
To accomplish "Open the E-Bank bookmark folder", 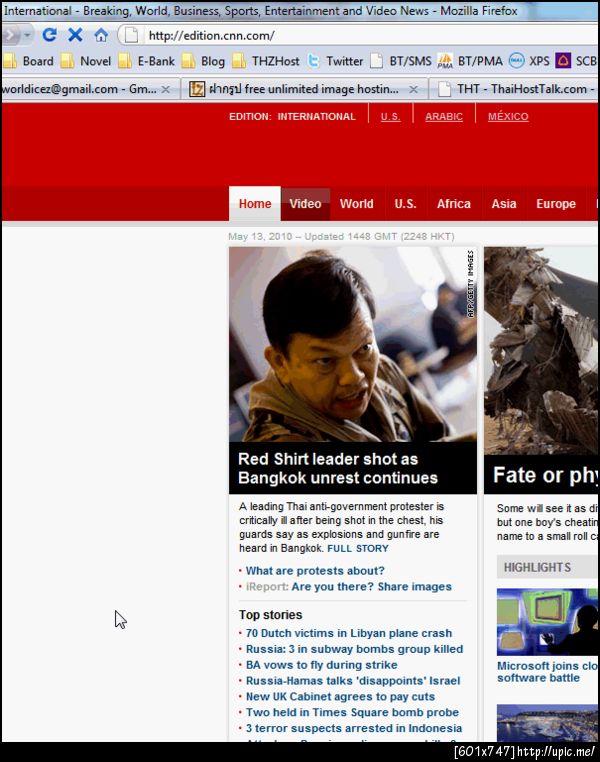I will click(146, 61).
